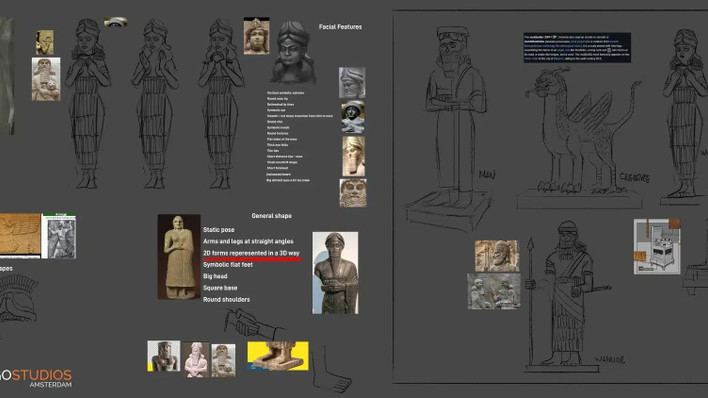Select the 'Static pose' note
Image resolution: width=708 pixels, height=398 pixels.
[219, 230]
